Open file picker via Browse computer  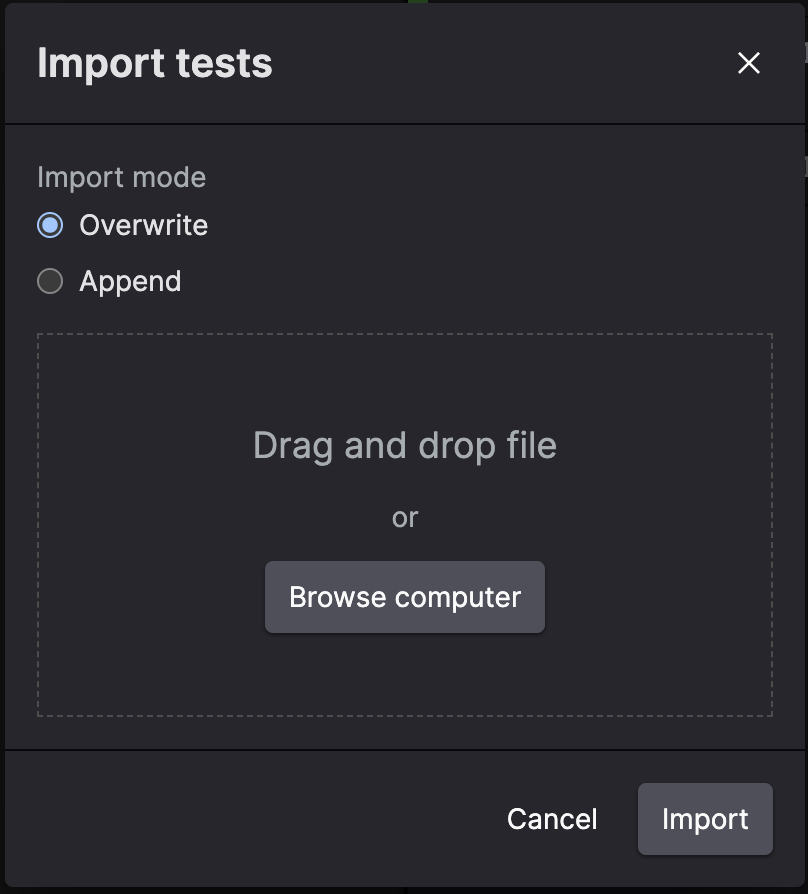point(404,597)
